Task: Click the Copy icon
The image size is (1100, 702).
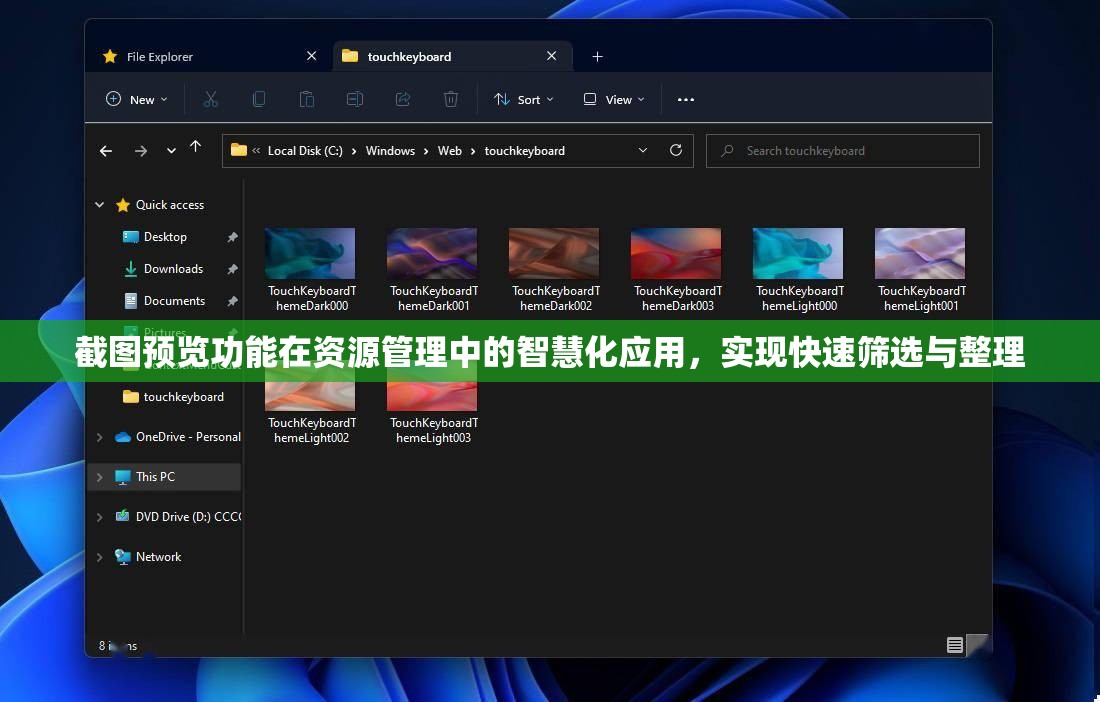Action: (259, 99)
